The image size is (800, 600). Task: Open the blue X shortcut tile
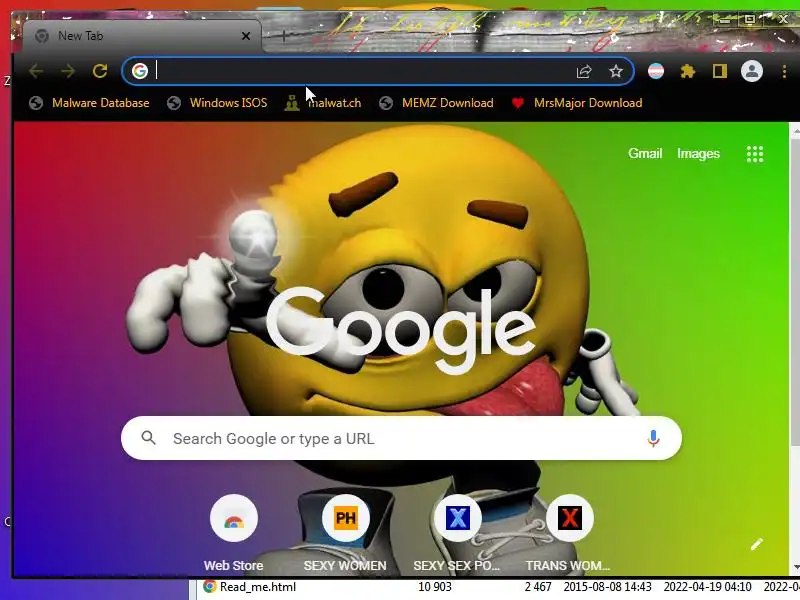[457, 533]
